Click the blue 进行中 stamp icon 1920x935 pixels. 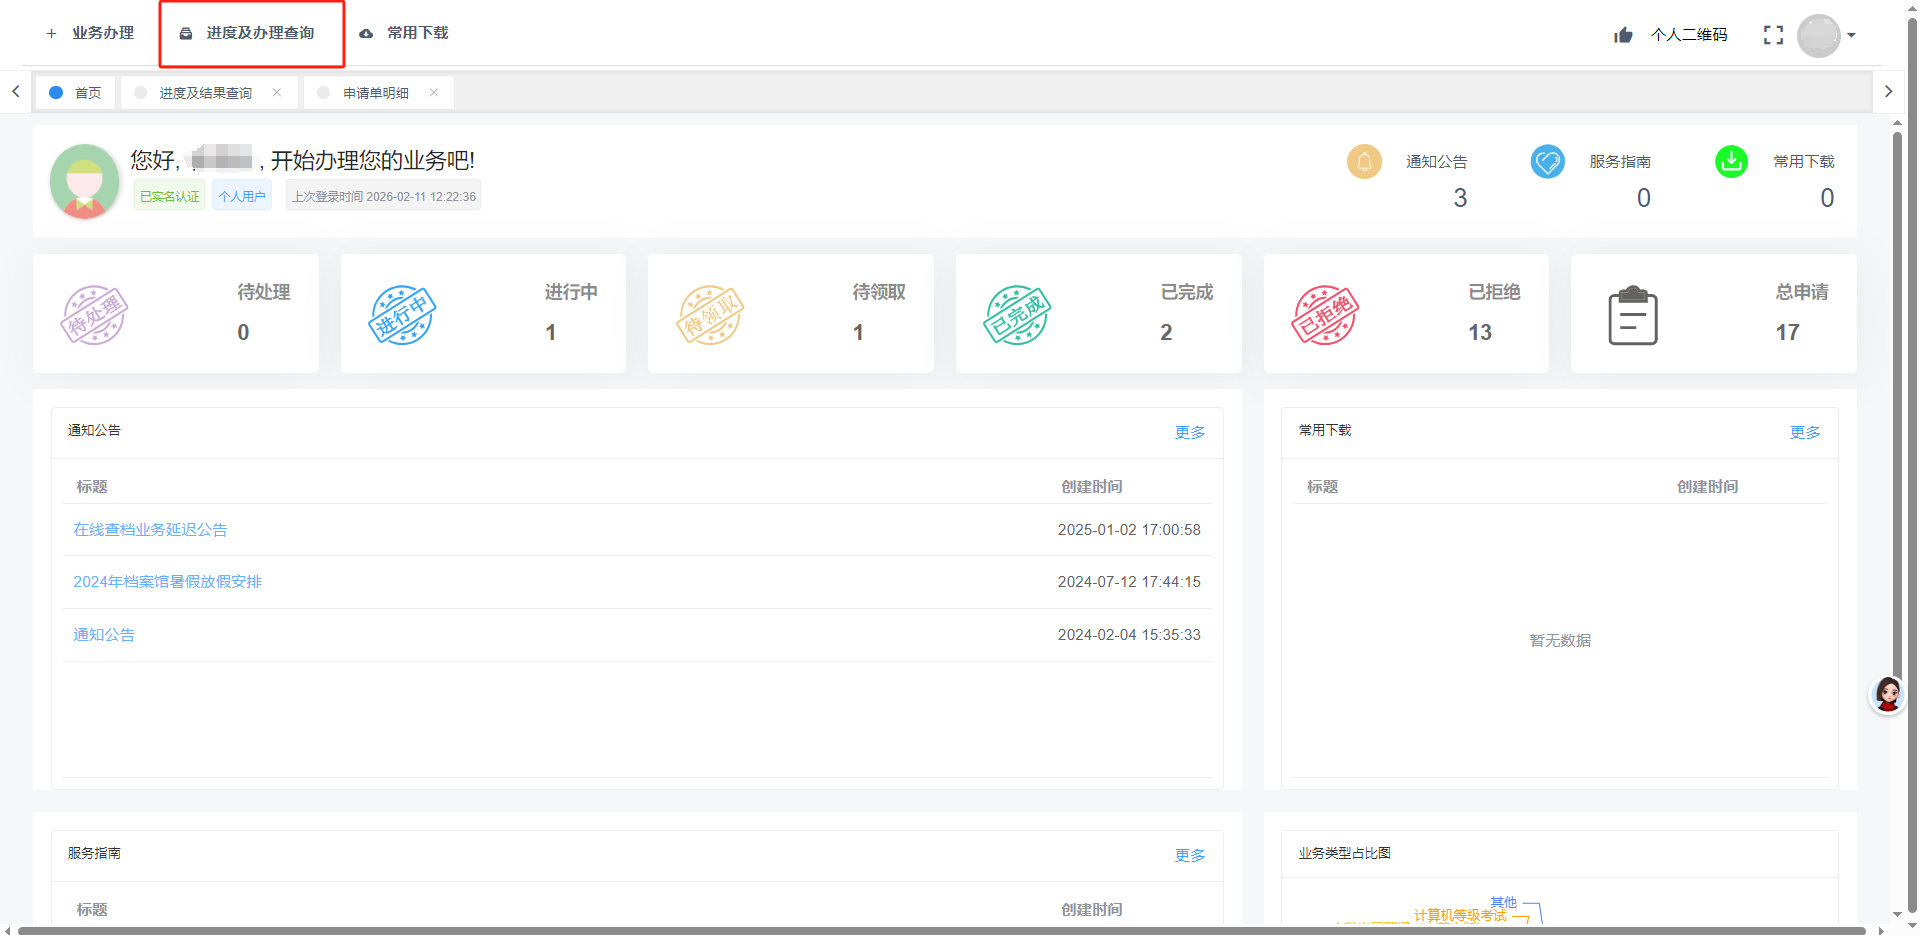click(x=402, y=315)
